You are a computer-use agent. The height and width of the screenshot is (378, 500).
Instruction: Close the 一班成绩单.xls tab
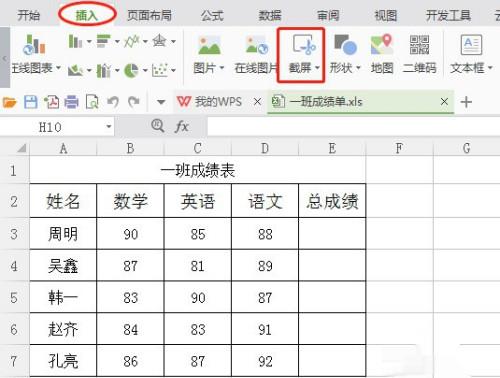[x=444, y=101]
